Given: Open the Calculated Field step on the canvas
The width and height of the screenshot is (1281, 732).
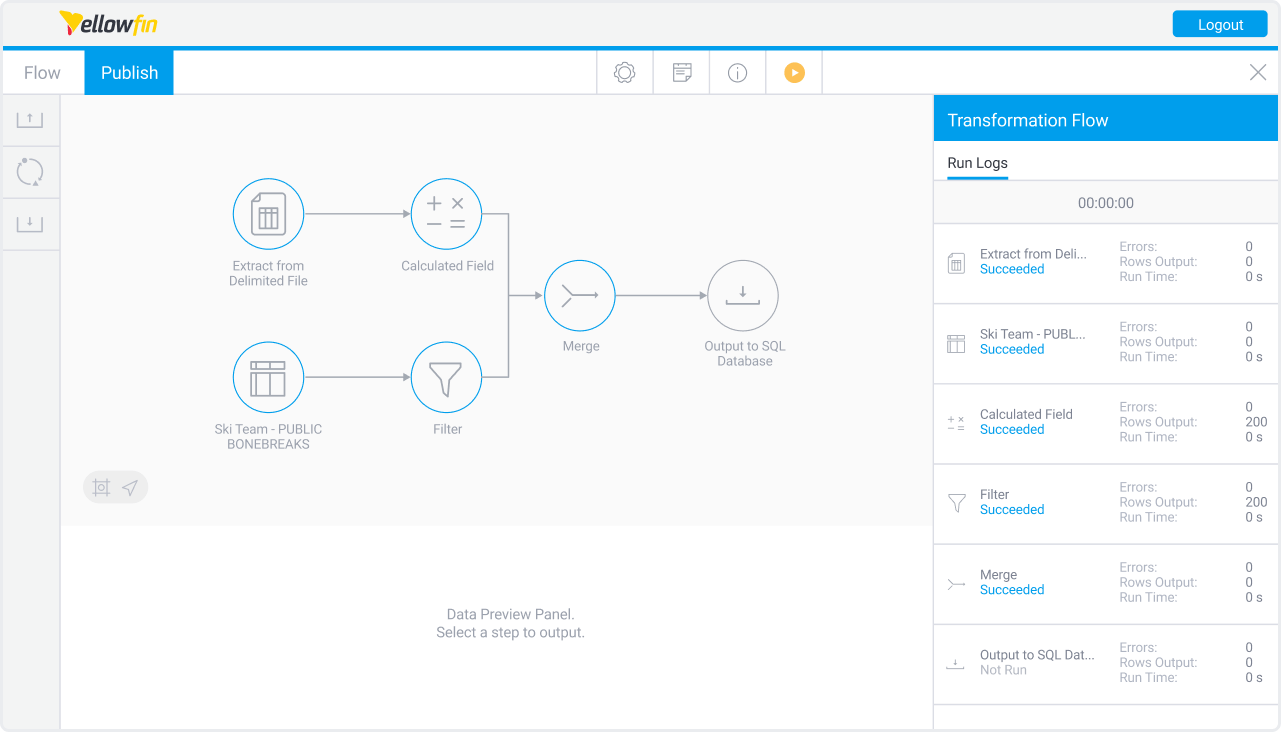Looking at the screenshot, I should click(x=446, y=213).
